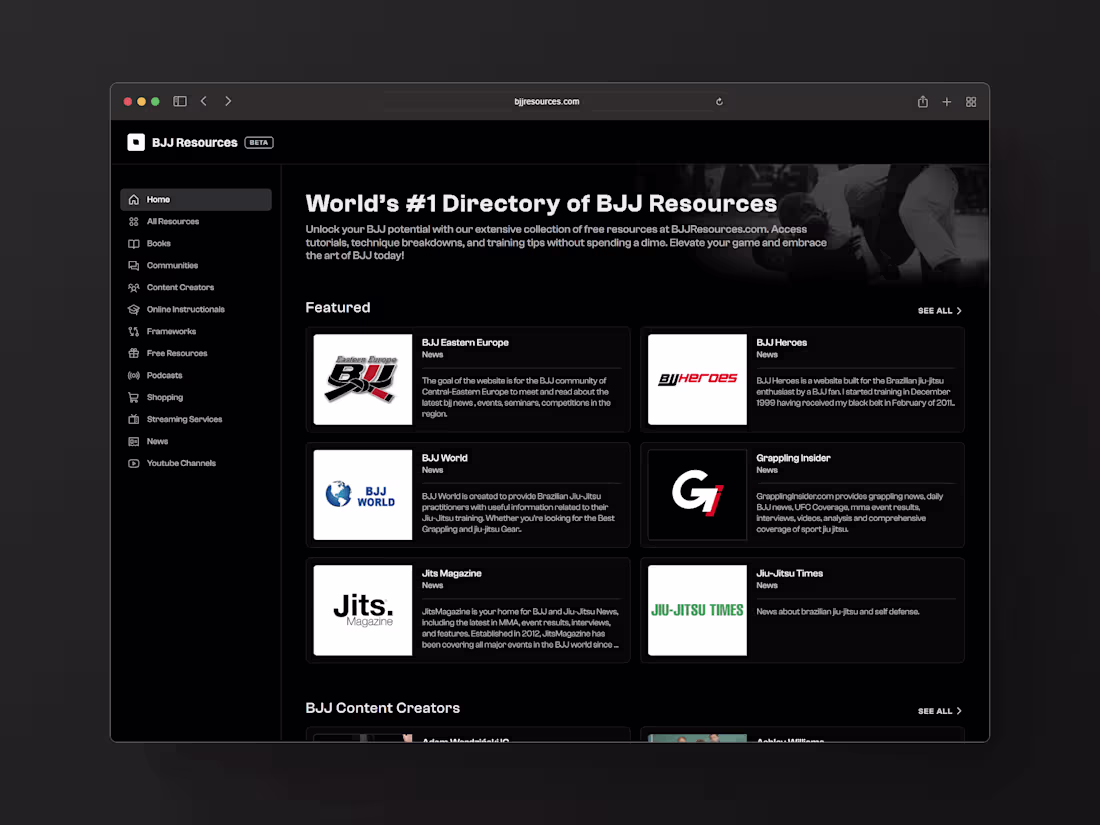Expand the Featured section via SEE ALL chevron
The height and width of the screenshot is (825, 1100).
(938, 311)
